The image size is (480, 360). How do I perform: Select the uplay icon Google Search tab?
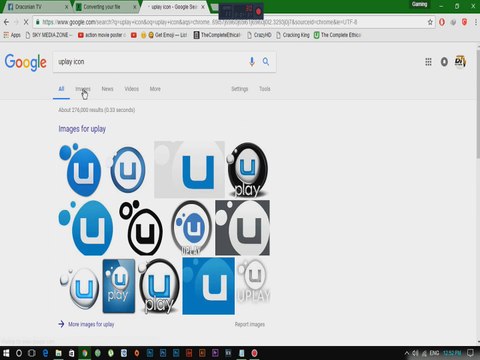tap(174, 7)
